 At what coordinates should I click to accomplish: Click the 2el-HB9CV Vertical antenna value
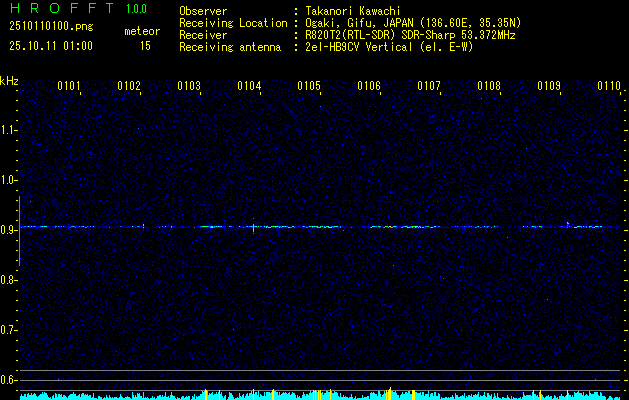tap(390, 47)
